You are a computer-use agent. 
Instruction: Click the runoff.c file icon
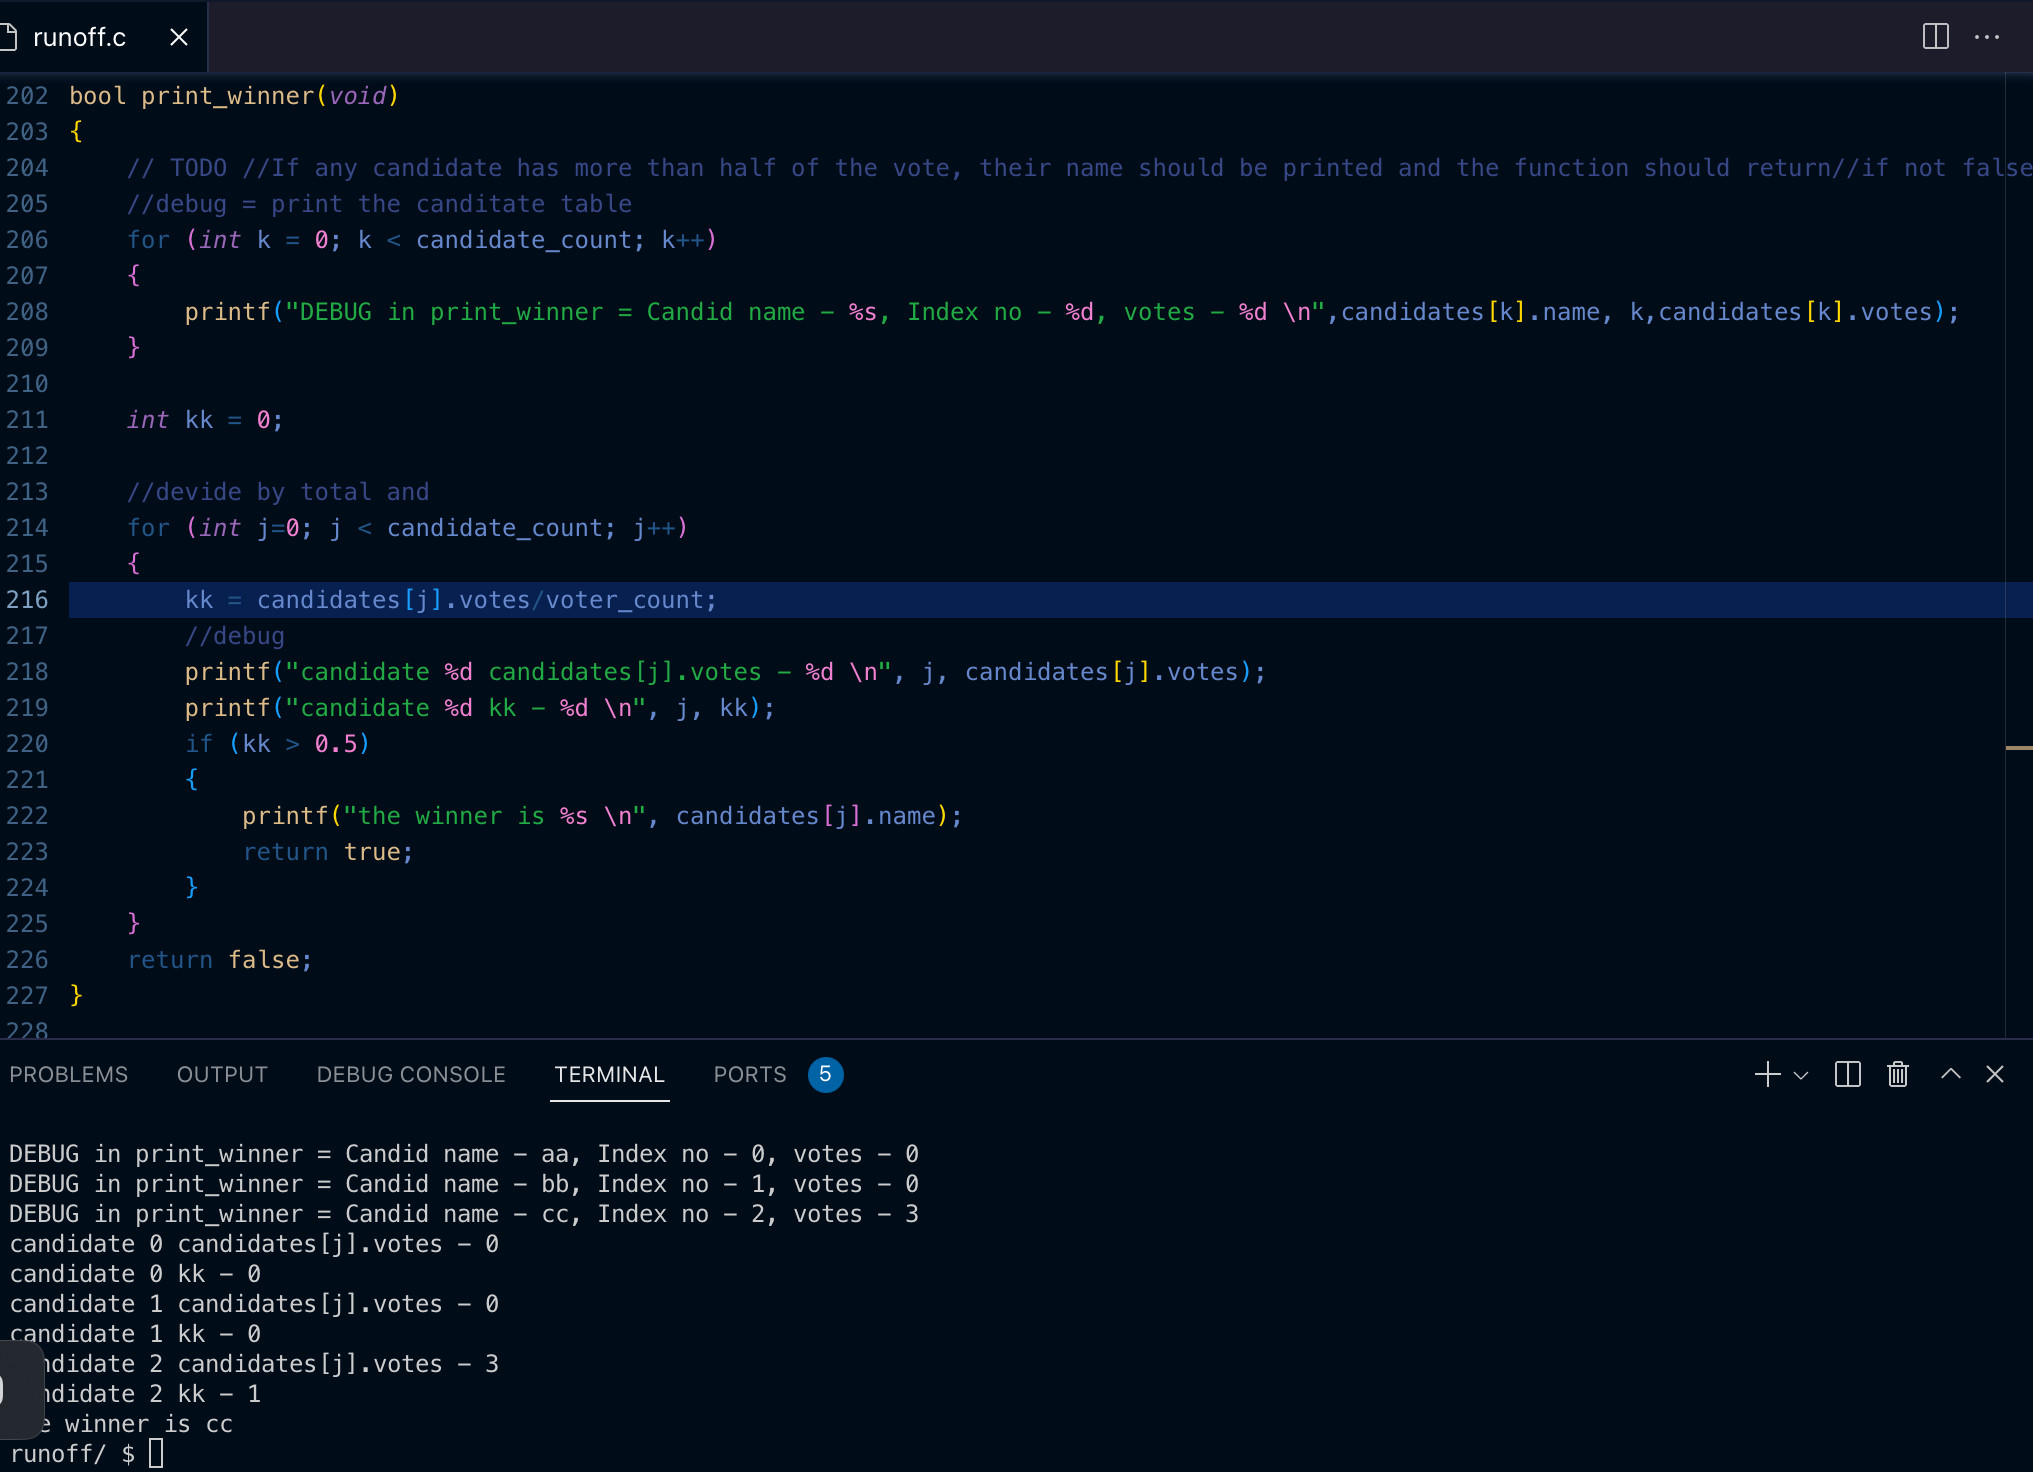point(8,37)
